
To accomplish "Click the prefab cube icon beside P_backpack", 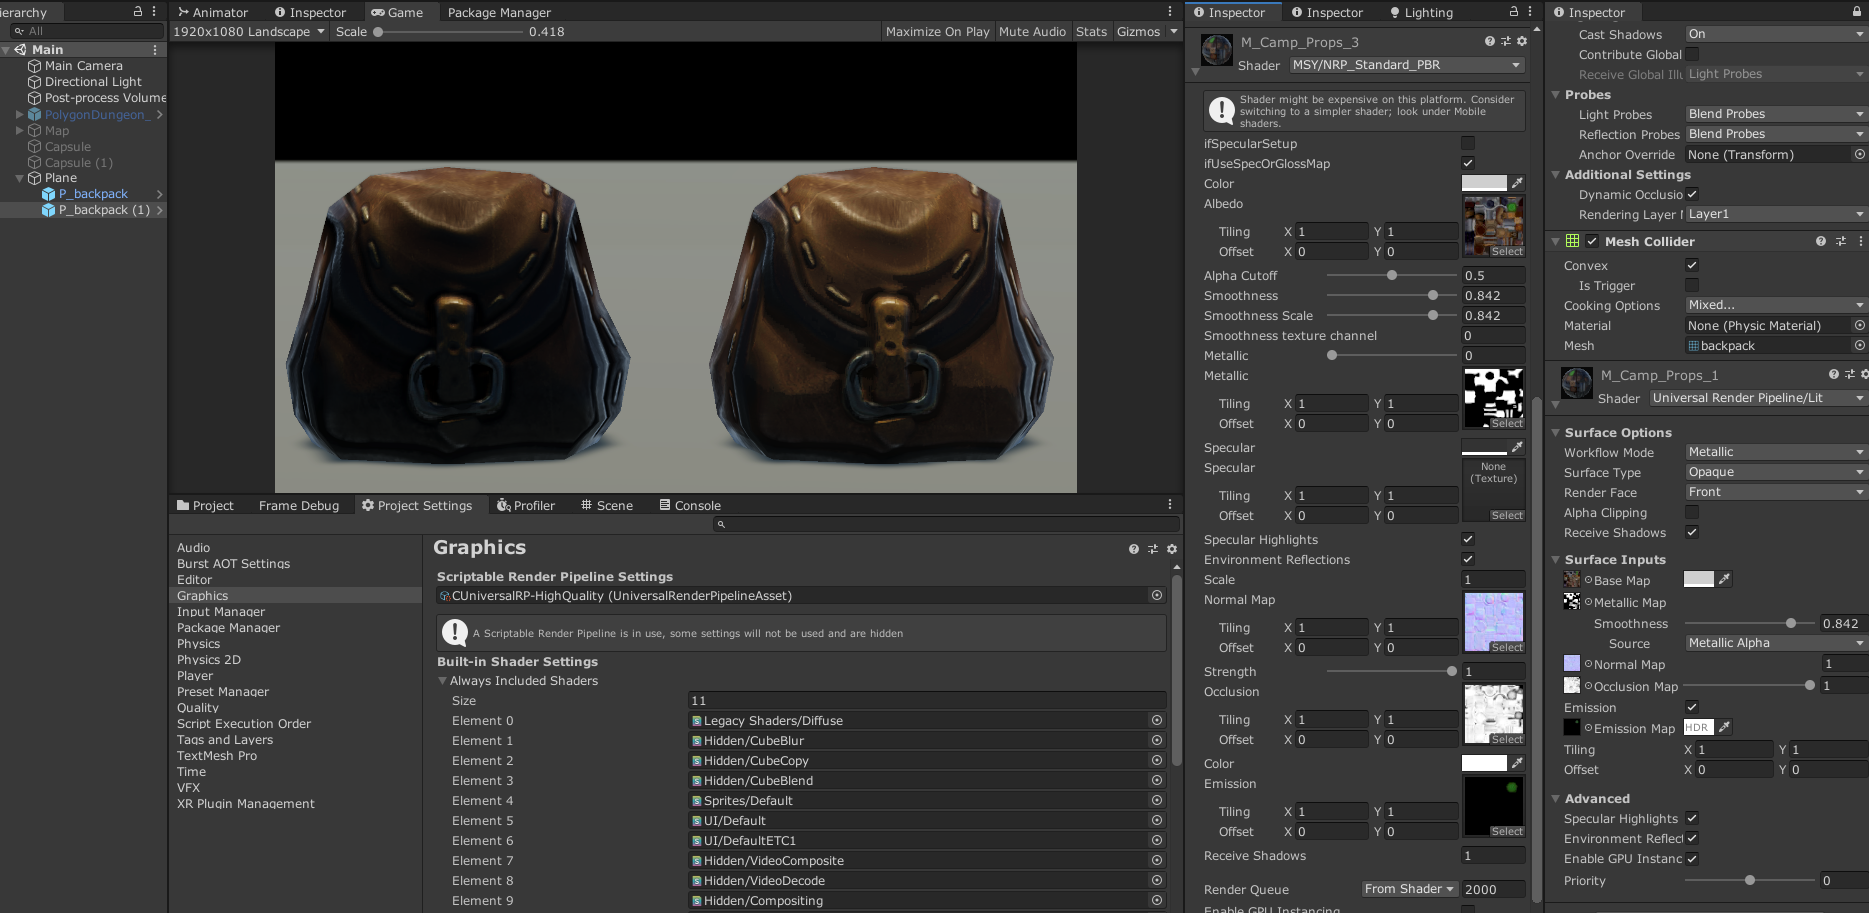I will coord(49,194).
